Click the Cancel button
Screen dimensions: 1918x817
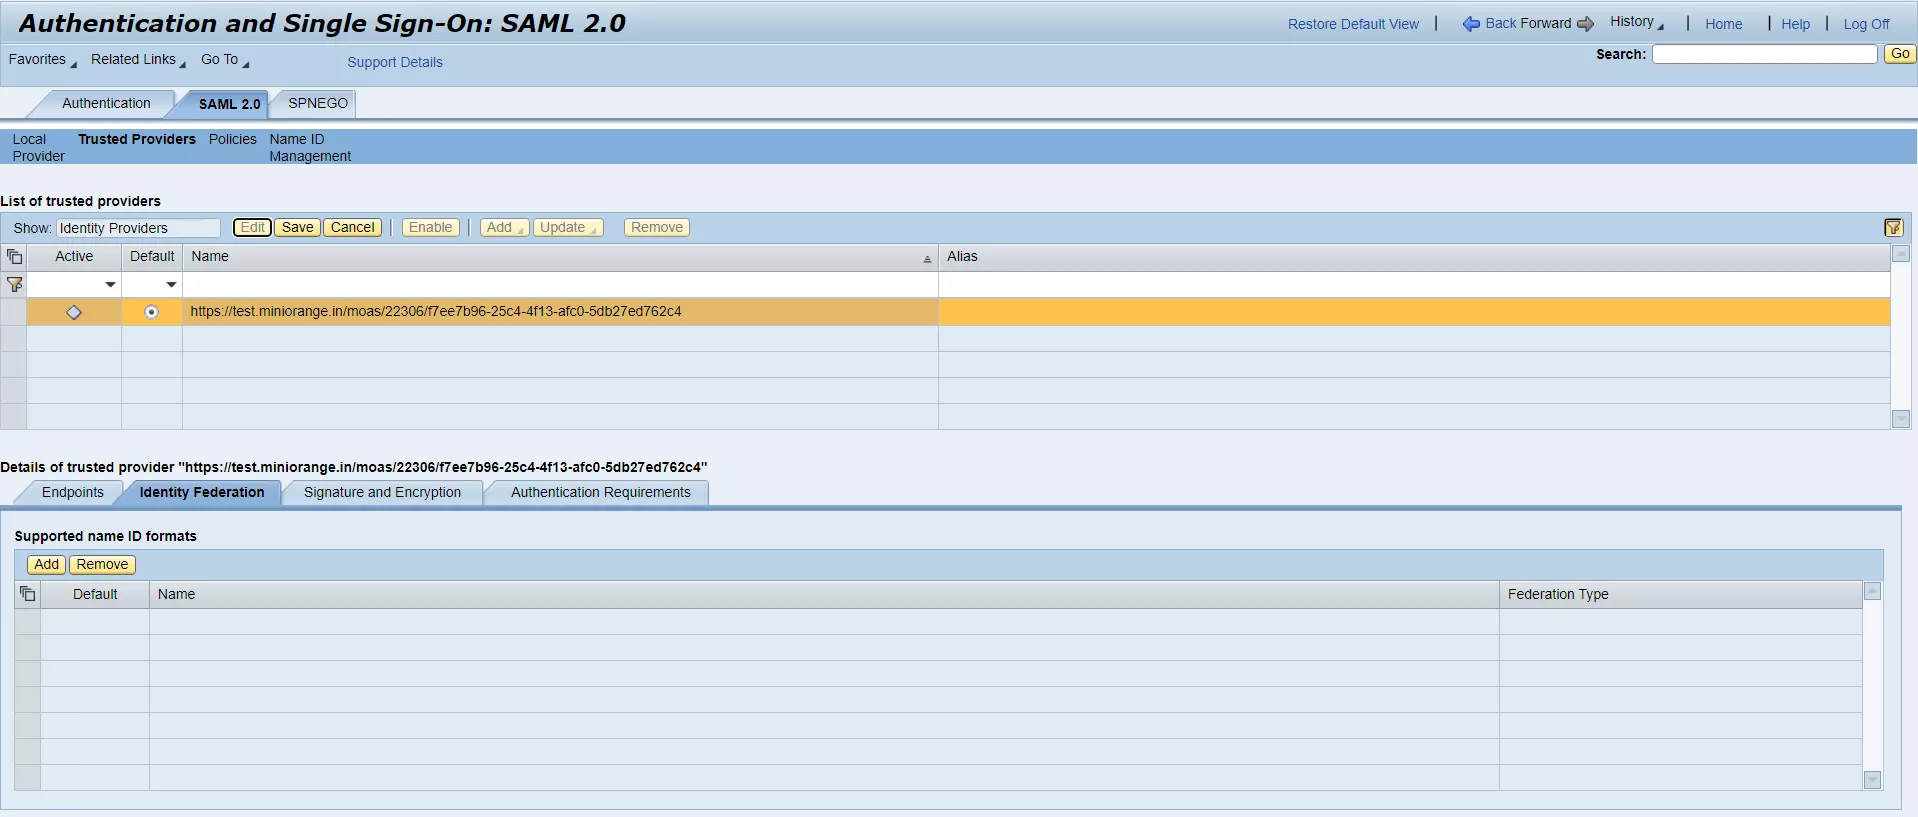pyautogui.click(x=352, y=228)
